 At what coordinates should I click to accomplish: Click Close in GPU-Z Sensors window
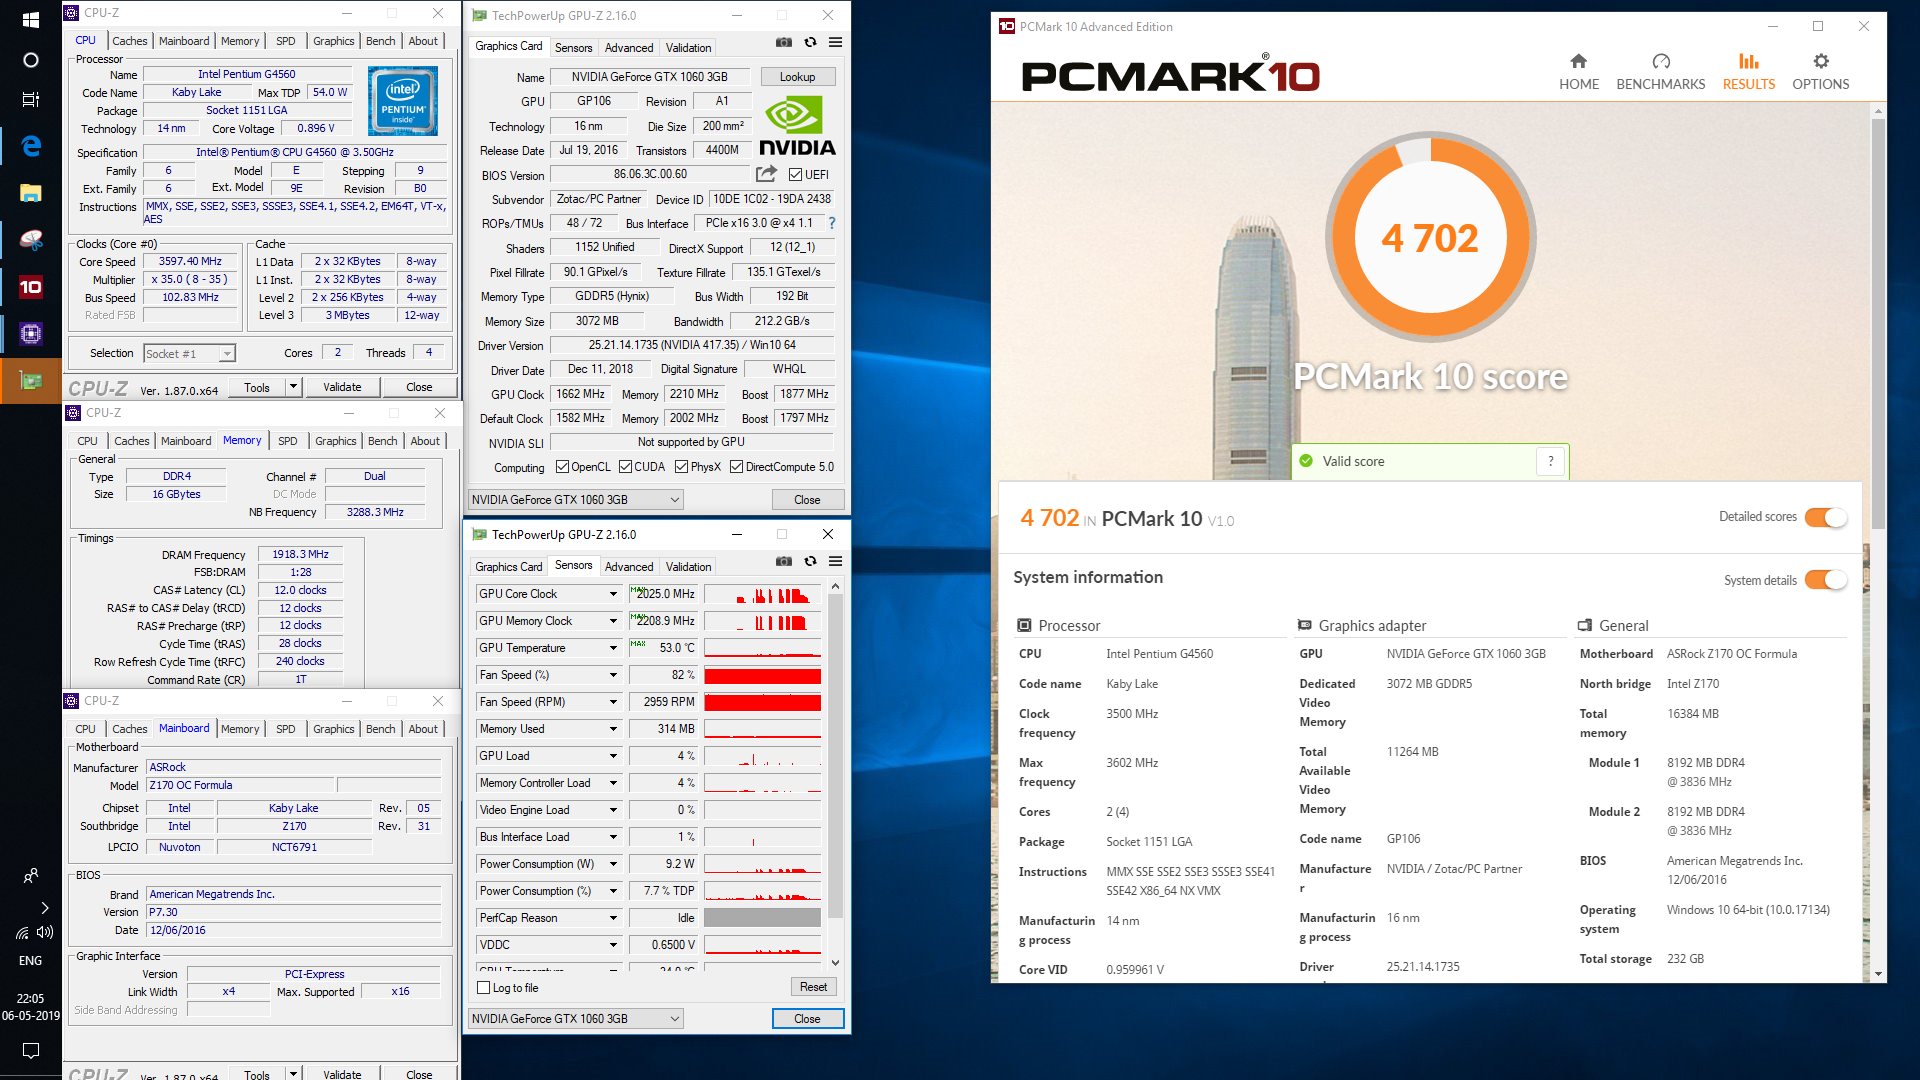tap(807, 1019)
